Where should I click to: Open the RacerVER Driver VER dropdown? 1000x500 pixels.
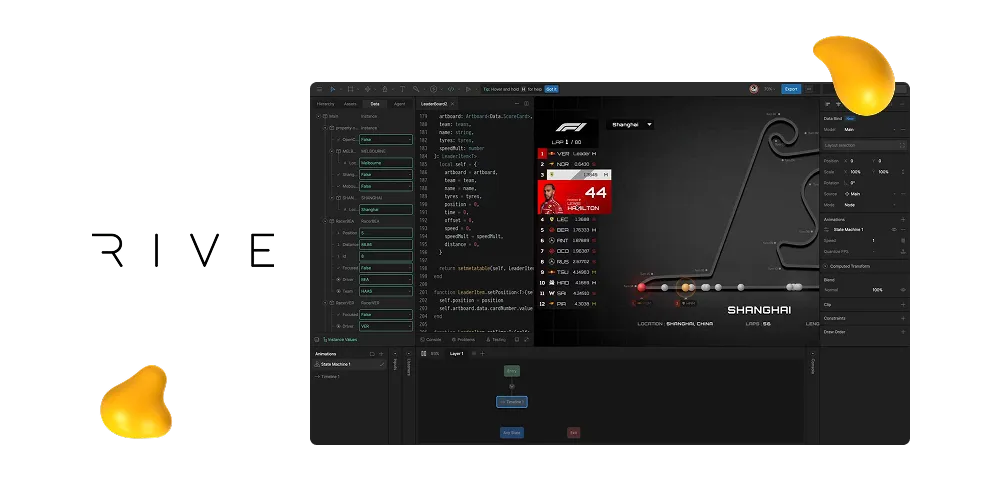click(386, 326)
